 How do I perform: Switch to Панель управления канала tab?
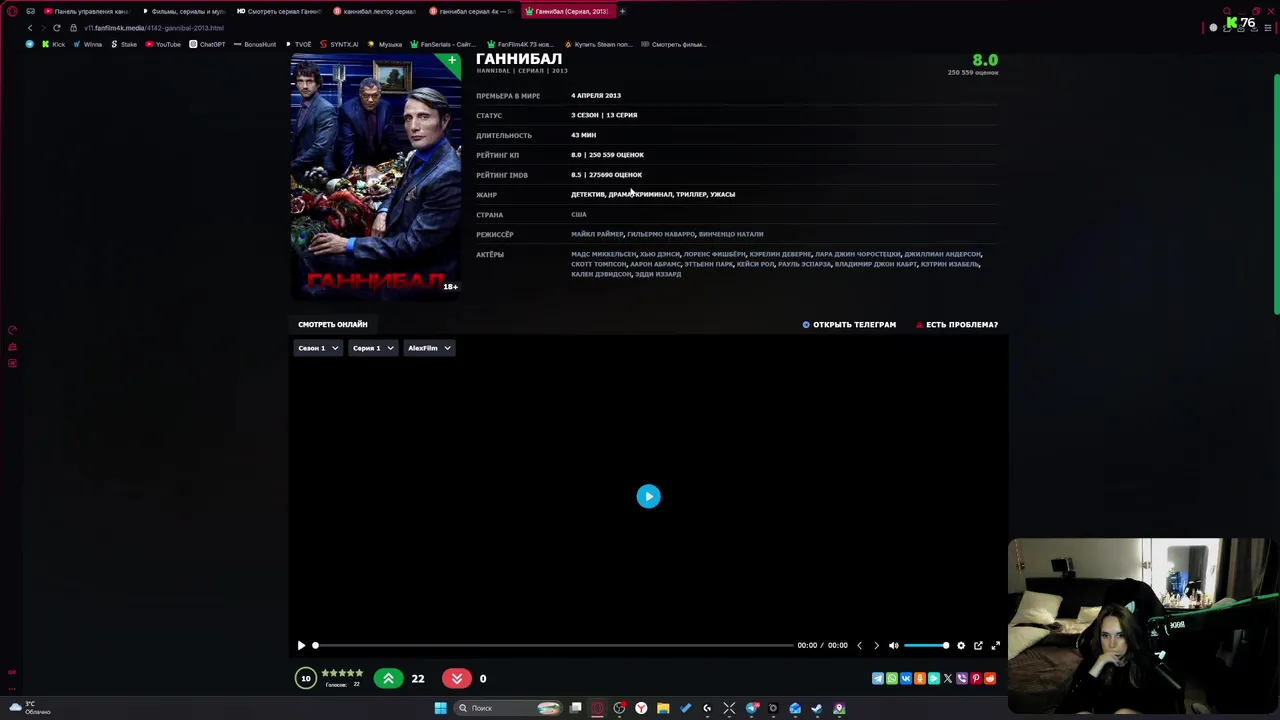tap(86, 11)
